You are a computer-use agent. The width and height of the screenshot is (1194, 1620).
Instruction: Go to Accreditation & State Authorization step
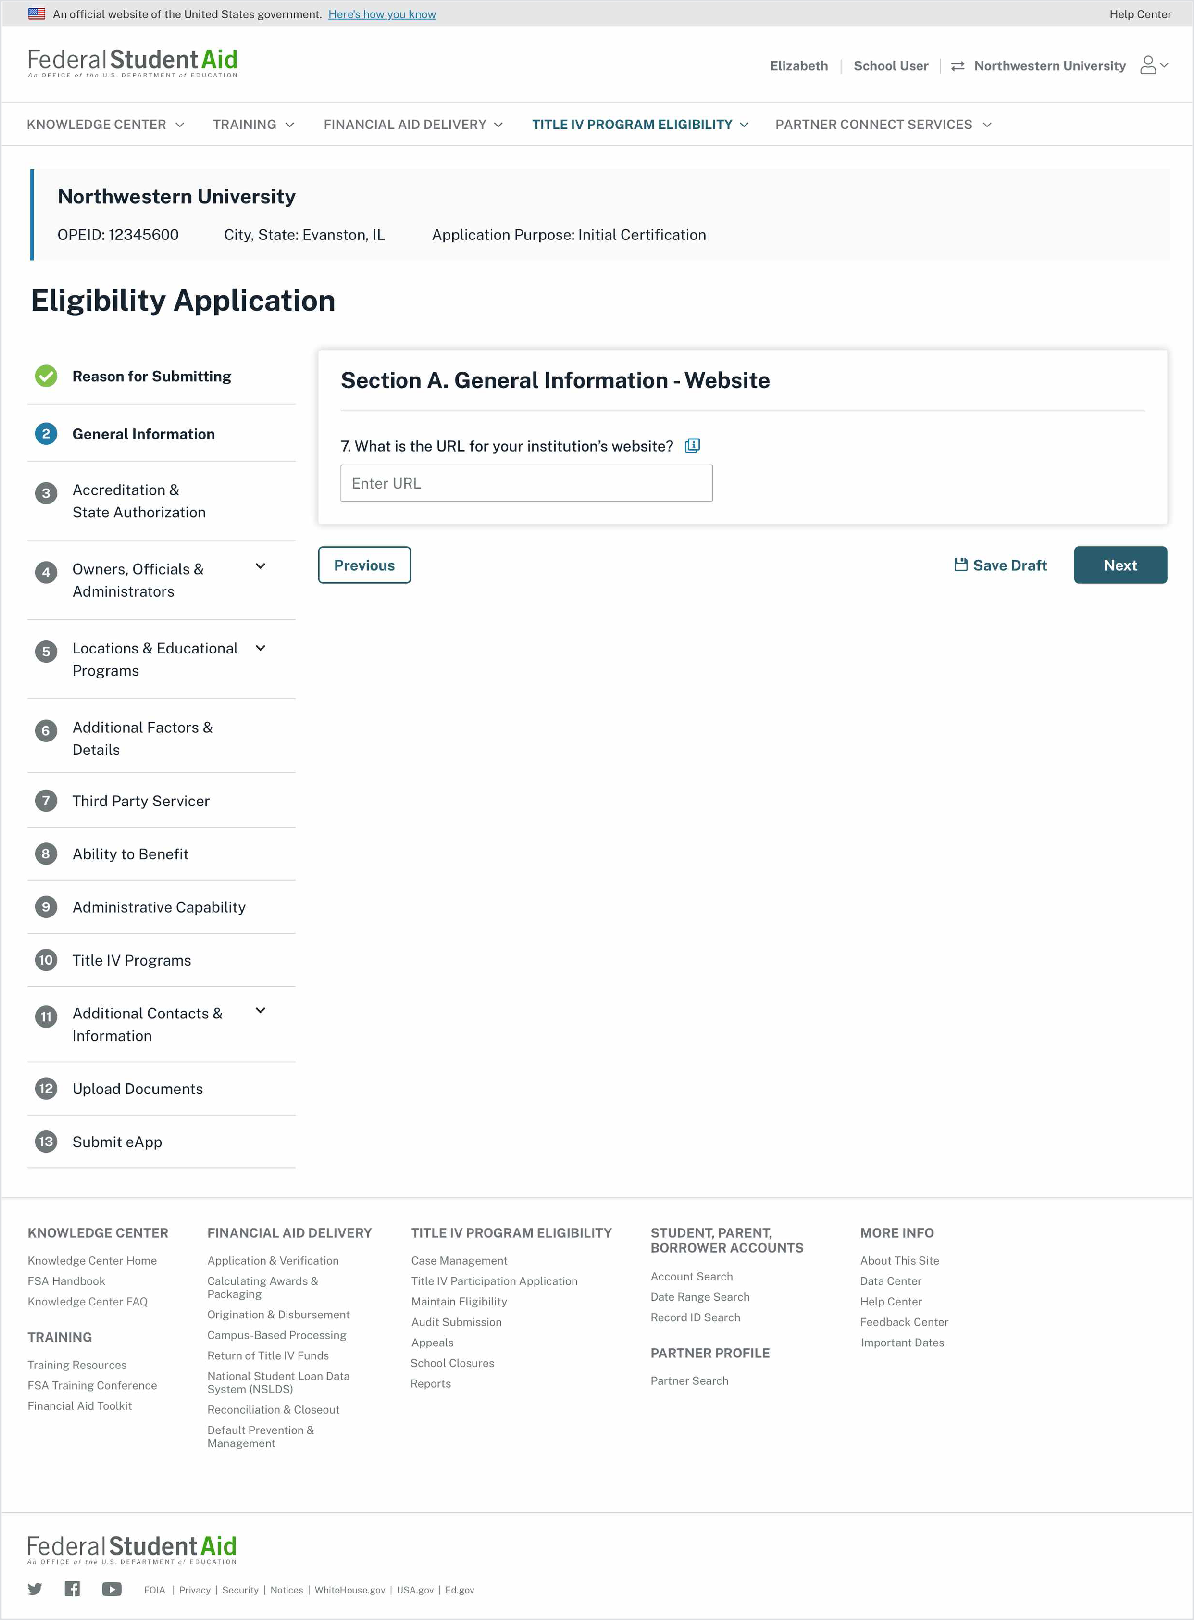click(139, 501)
